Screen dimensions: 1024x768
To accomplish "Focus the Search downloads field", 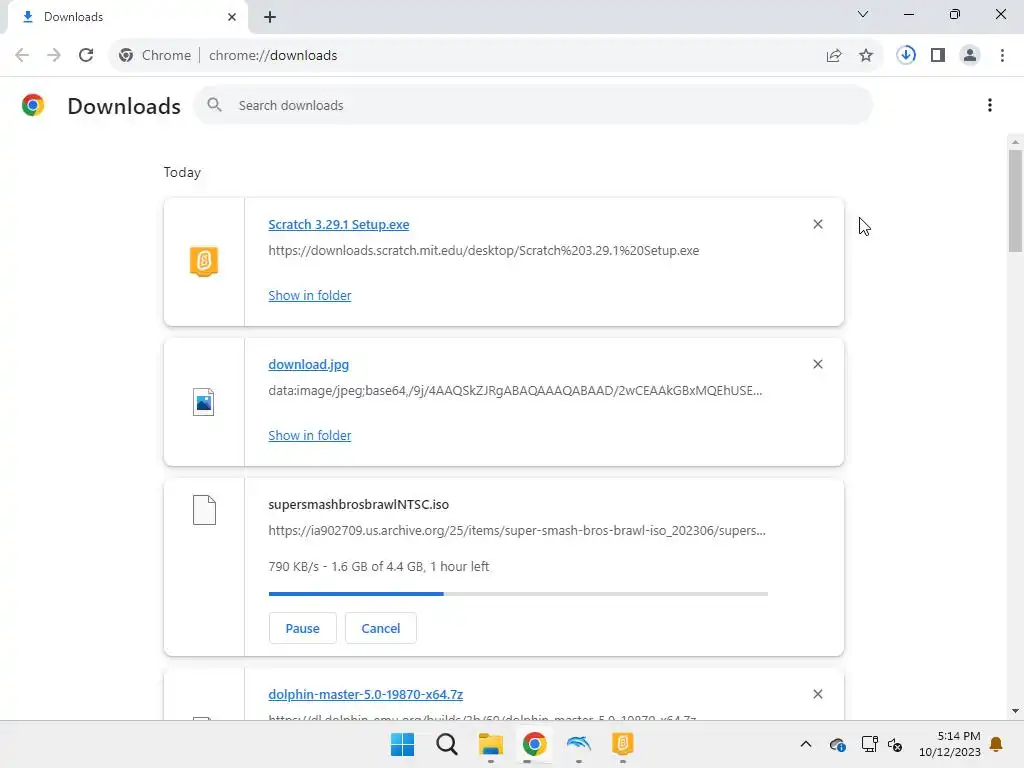I will point(533,105).
